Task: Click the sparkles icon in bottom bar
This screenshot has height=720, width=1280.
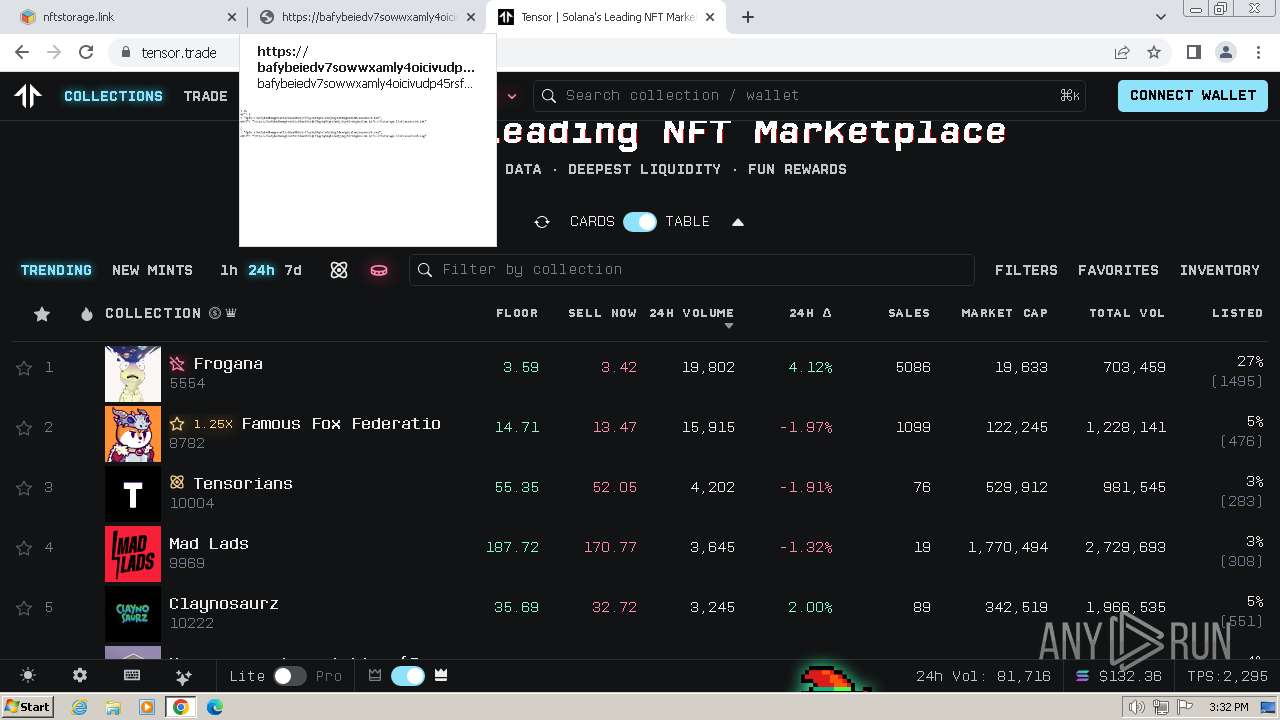Action: (x=184, y=676)
